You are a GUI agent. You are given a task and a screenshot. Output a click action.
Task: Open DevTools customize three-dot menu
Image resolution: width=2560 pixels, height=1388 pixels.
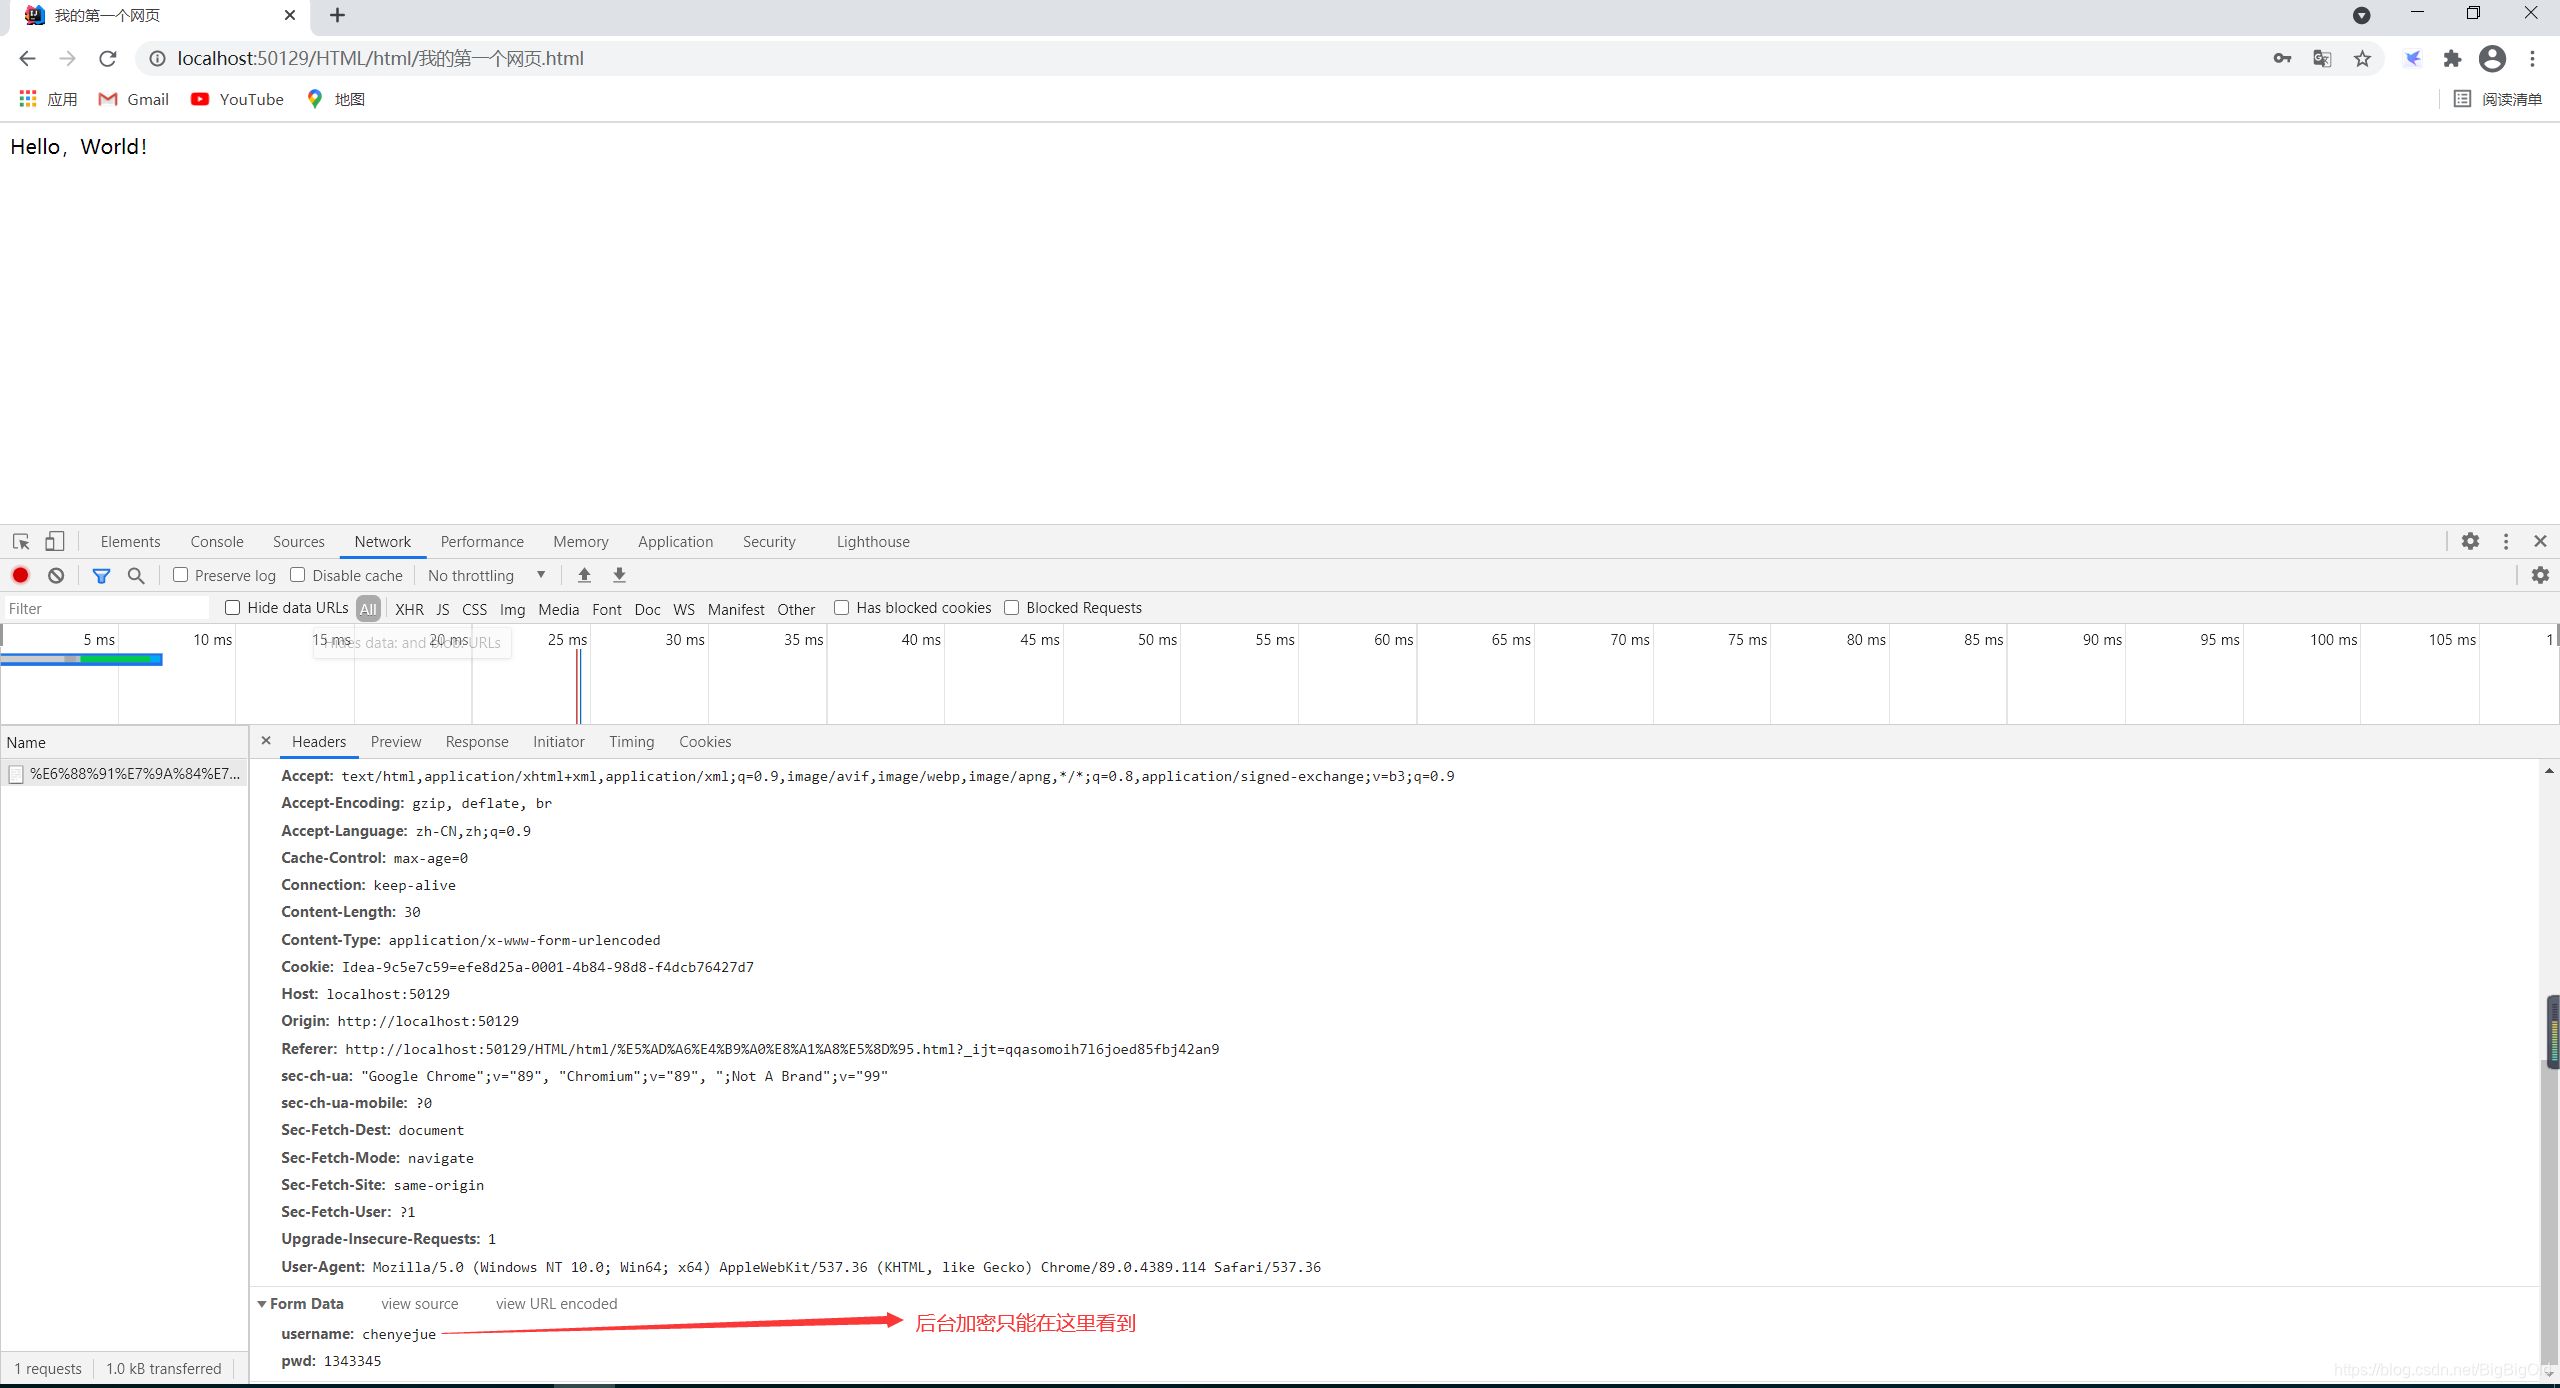2506,541
